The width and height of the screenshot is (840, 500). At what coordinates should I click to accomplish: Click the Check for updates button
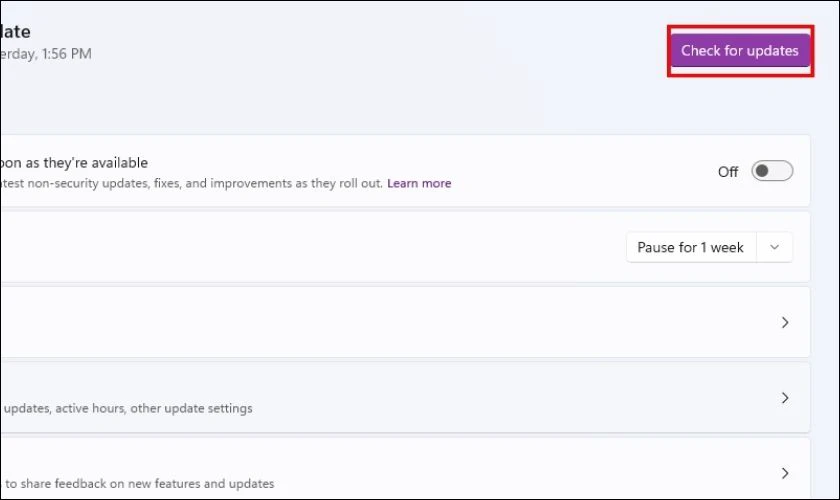[739, 50]
